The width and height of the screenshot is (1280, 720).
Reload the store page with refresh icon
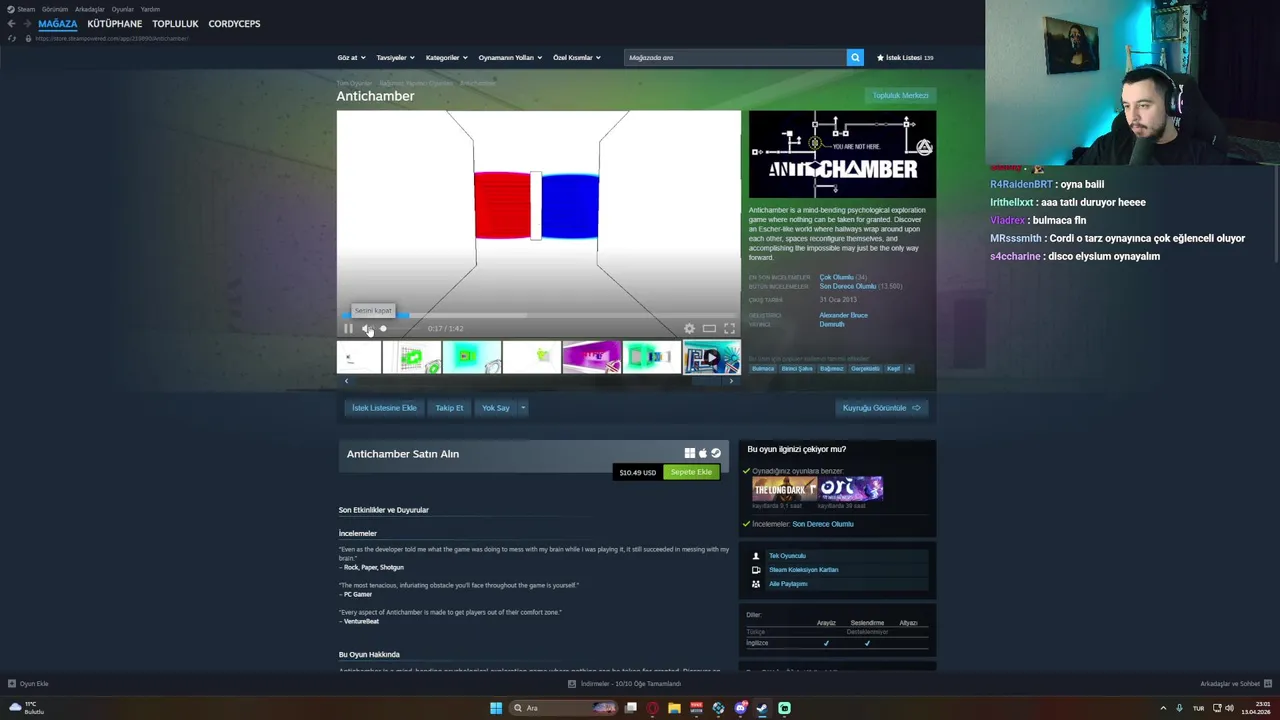coord(11,38)
